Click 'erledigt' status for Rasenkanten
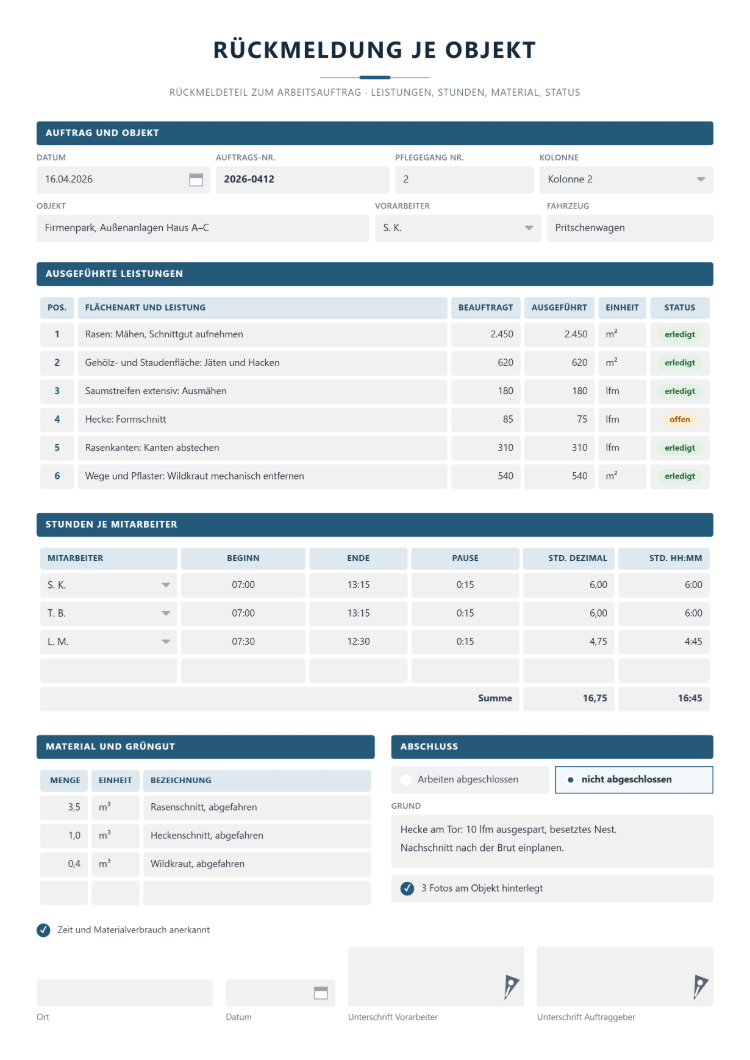Viewport: 750px width, 1060px height. [680, 448]
